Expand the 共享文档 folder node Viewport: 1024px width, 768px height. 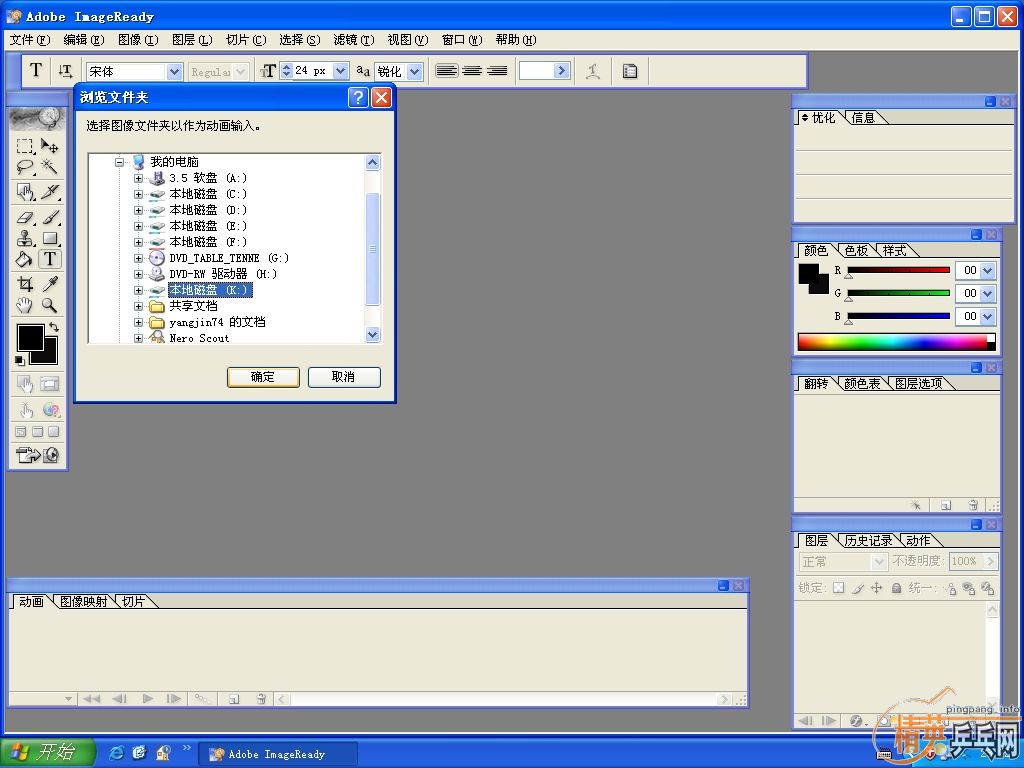click(x=138, y=306)
